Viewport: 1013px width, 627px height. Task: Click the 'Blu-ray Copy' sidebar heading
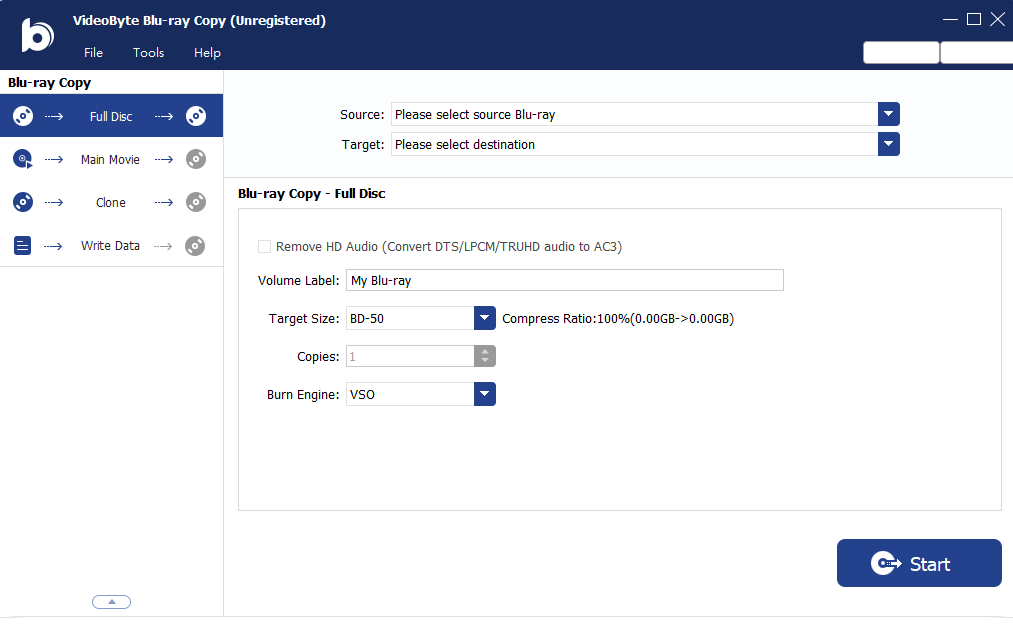click(x=49, y=83)
